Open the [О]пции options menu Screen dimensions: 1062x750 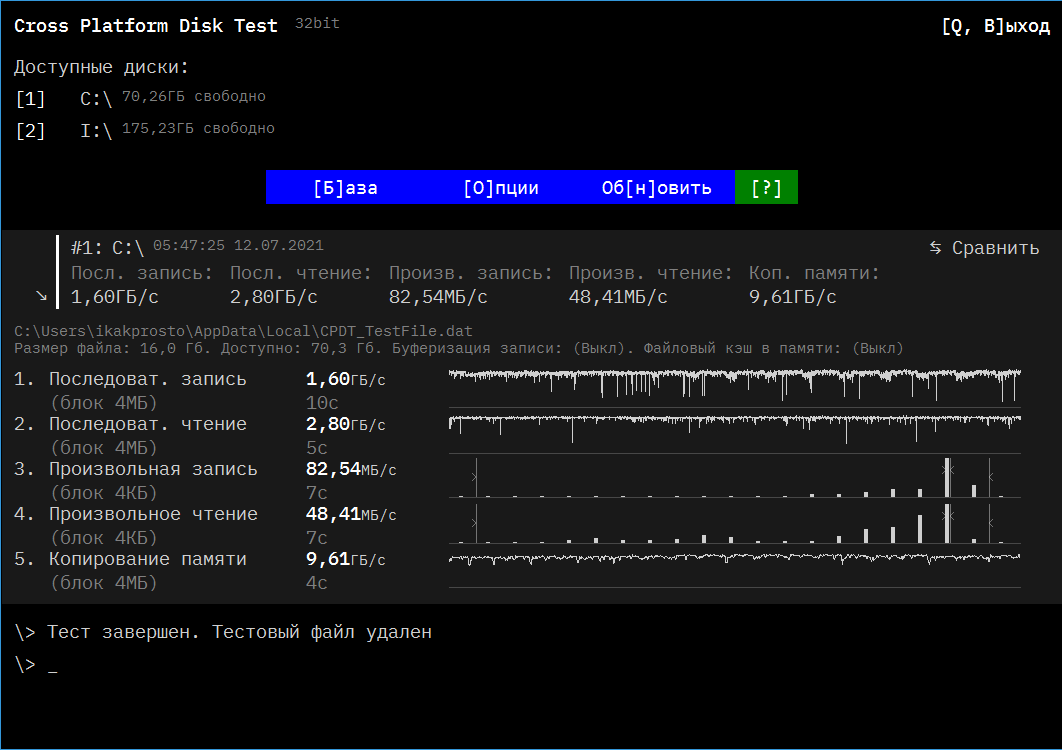(501, 188)
